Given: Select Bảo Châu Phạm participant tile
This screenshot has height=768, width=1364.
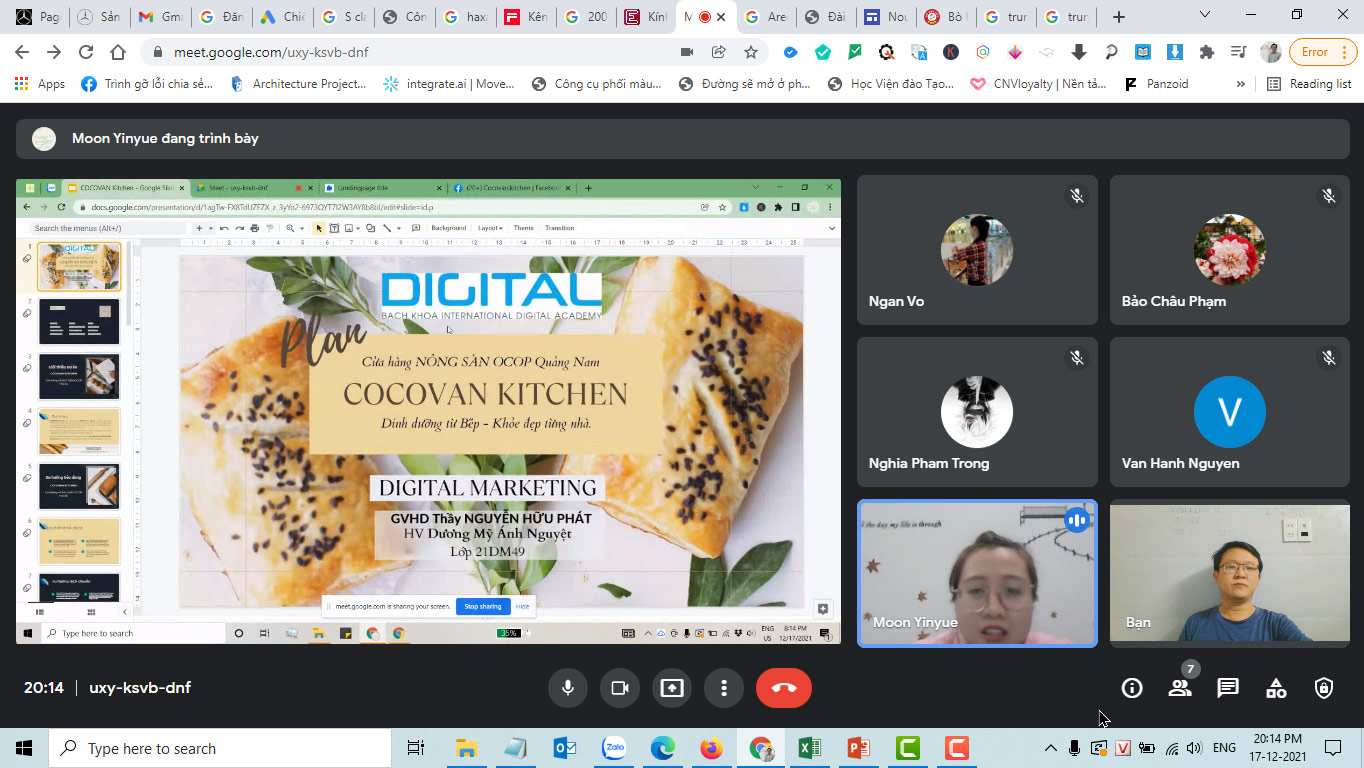Looking at the screenshot, I should [x=1230, y=250].
